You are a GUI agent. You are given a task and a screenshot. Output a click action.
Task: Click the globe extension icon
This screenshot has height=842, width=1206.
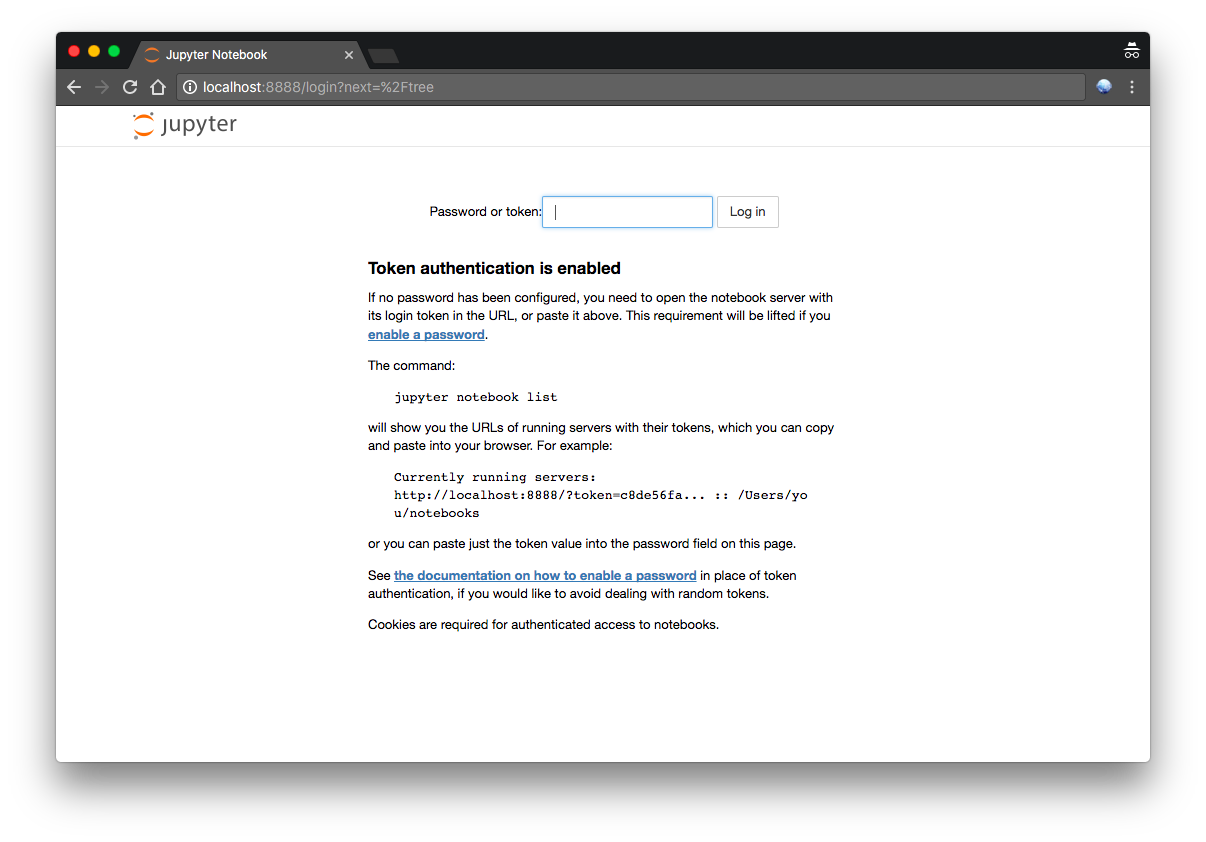click(x=1104, y=87)
